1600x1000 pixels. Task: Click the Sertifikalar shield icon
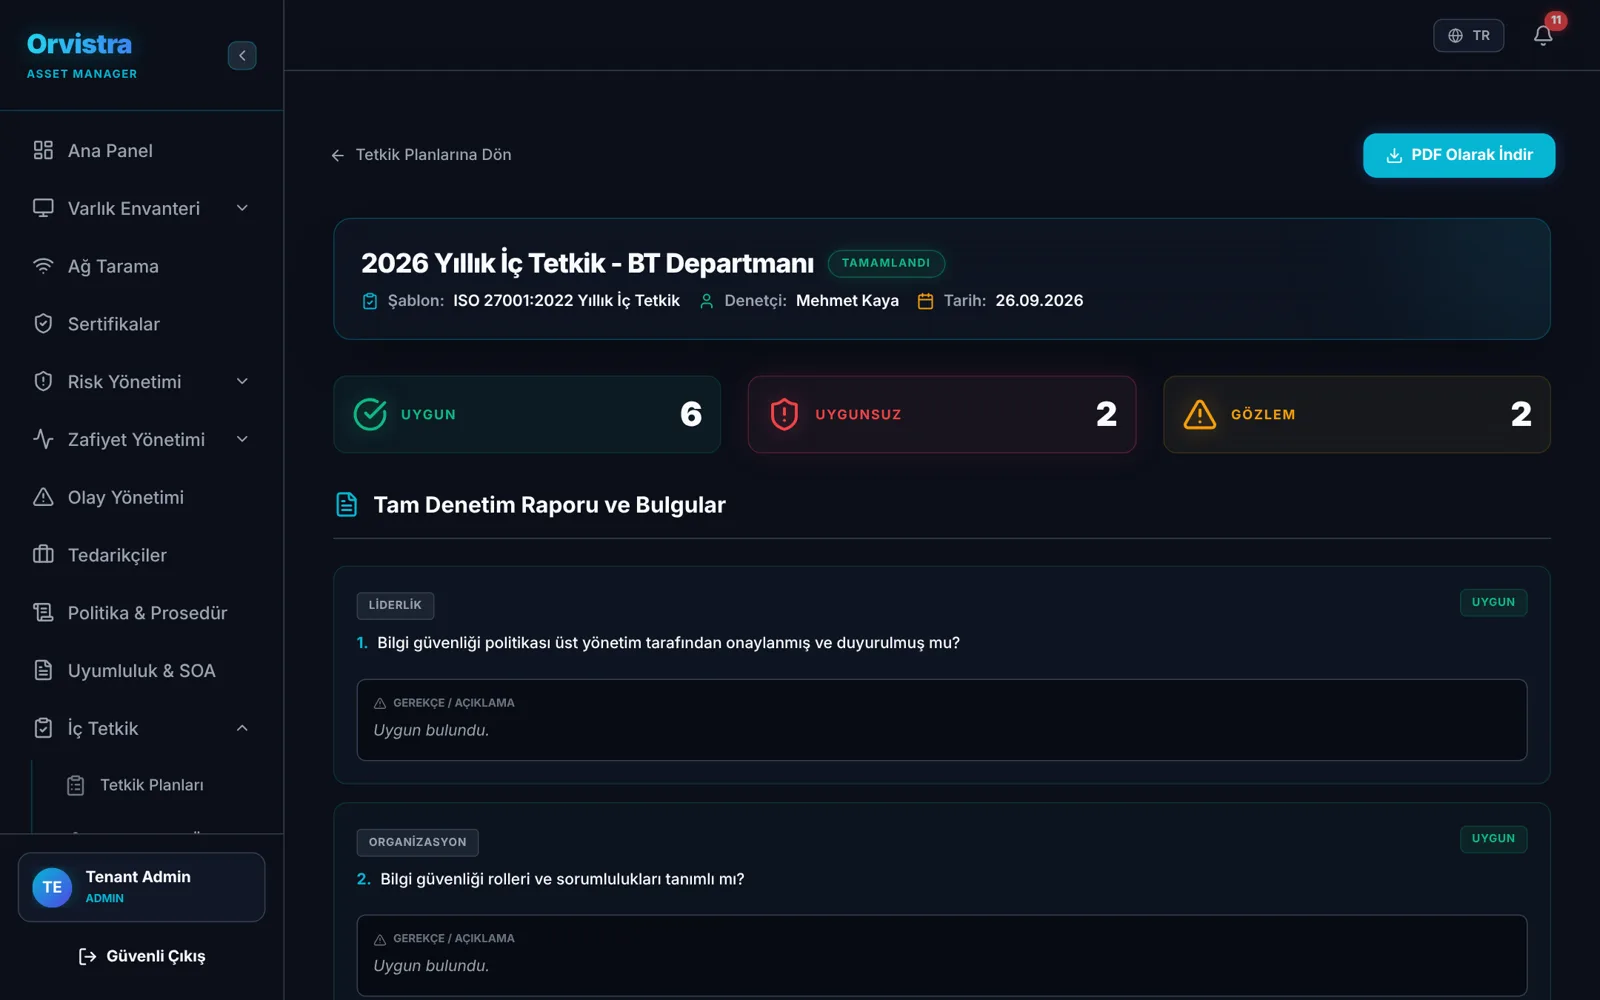click(43, 324)
